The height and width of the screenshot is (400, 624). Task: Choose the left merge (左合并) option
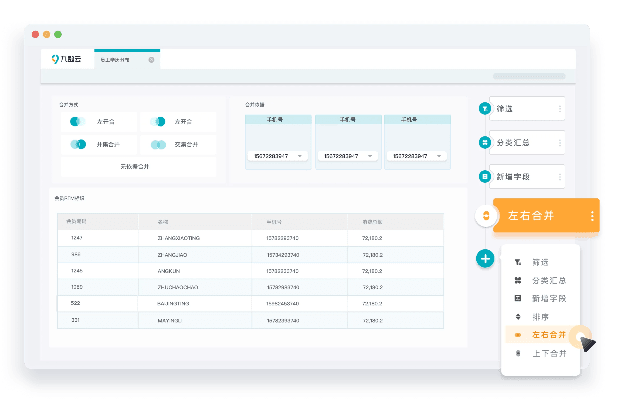(99, 121)
